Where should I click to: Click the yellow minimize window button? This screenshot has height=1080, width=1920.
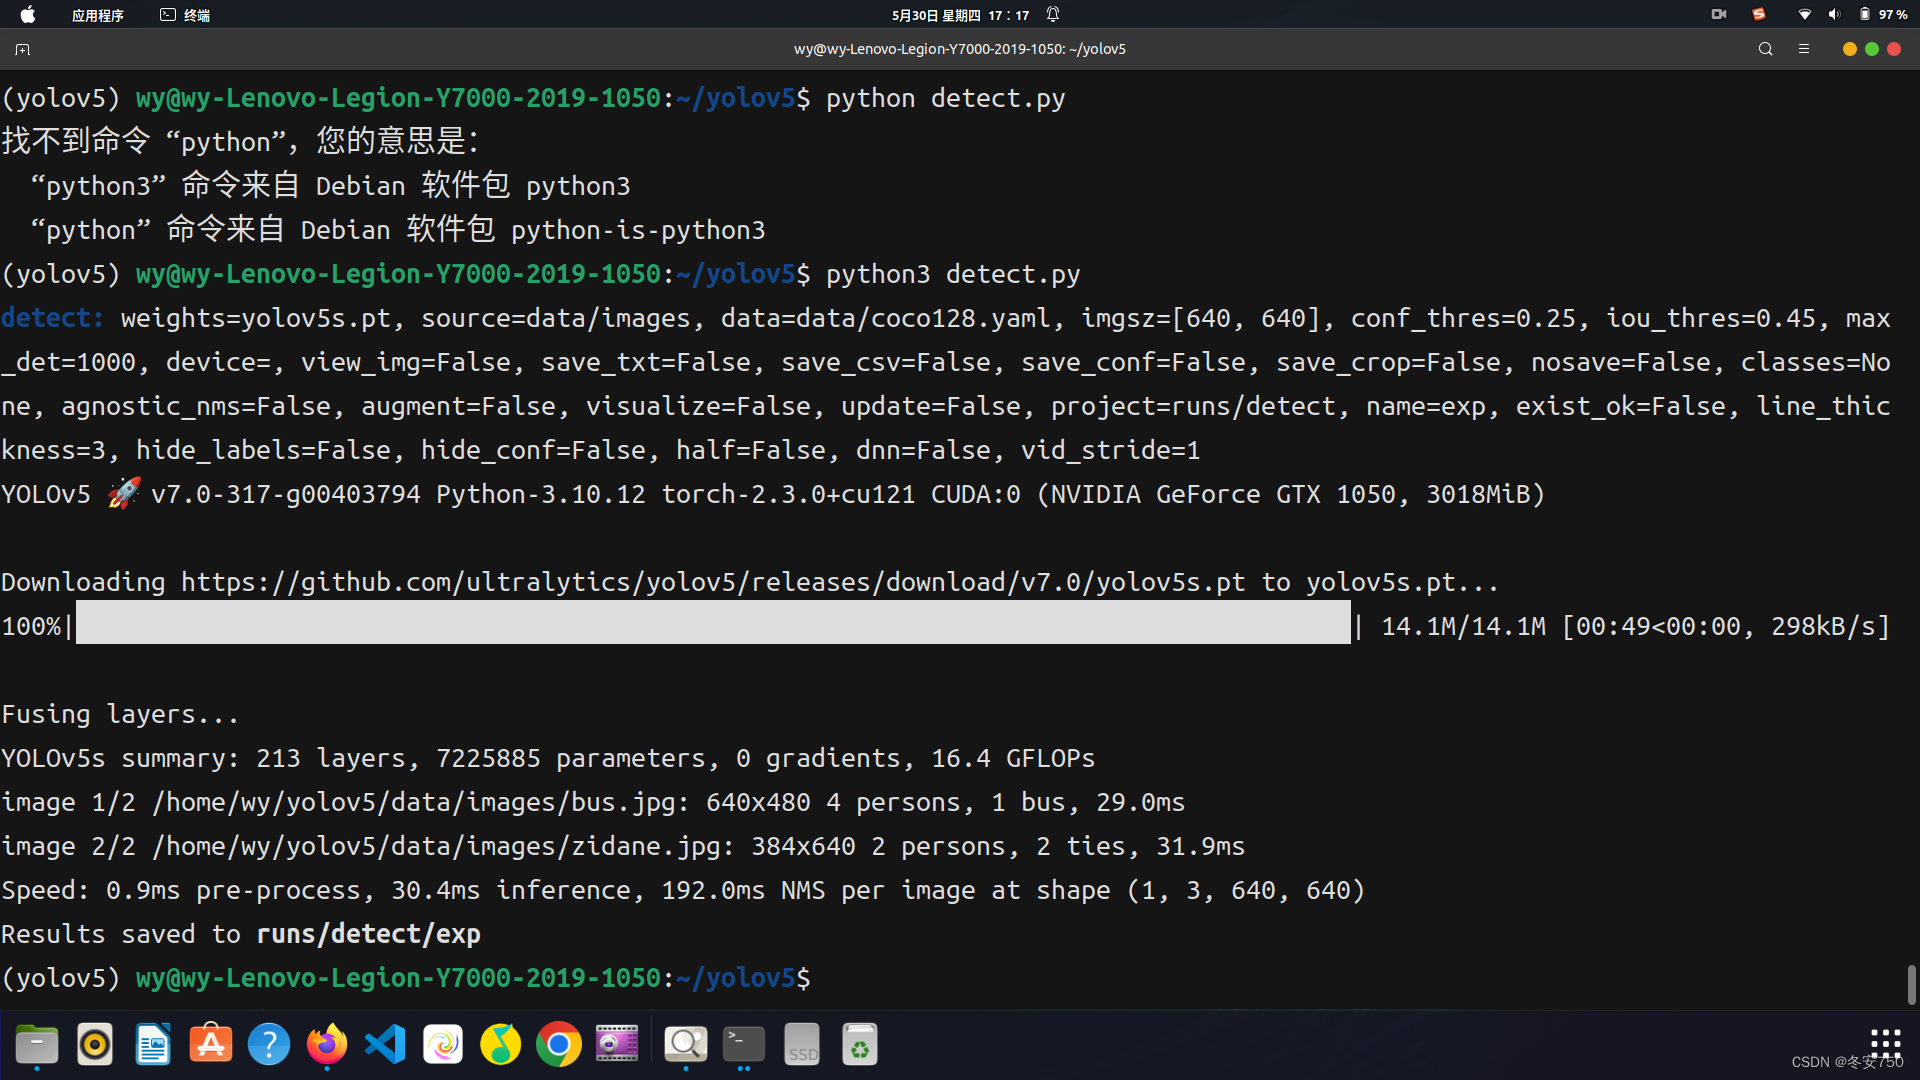[1849, 49]
